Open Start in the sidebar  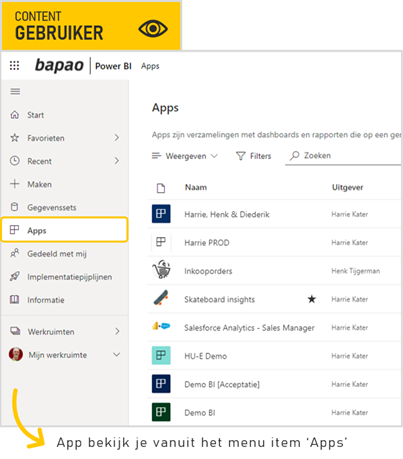64,115
